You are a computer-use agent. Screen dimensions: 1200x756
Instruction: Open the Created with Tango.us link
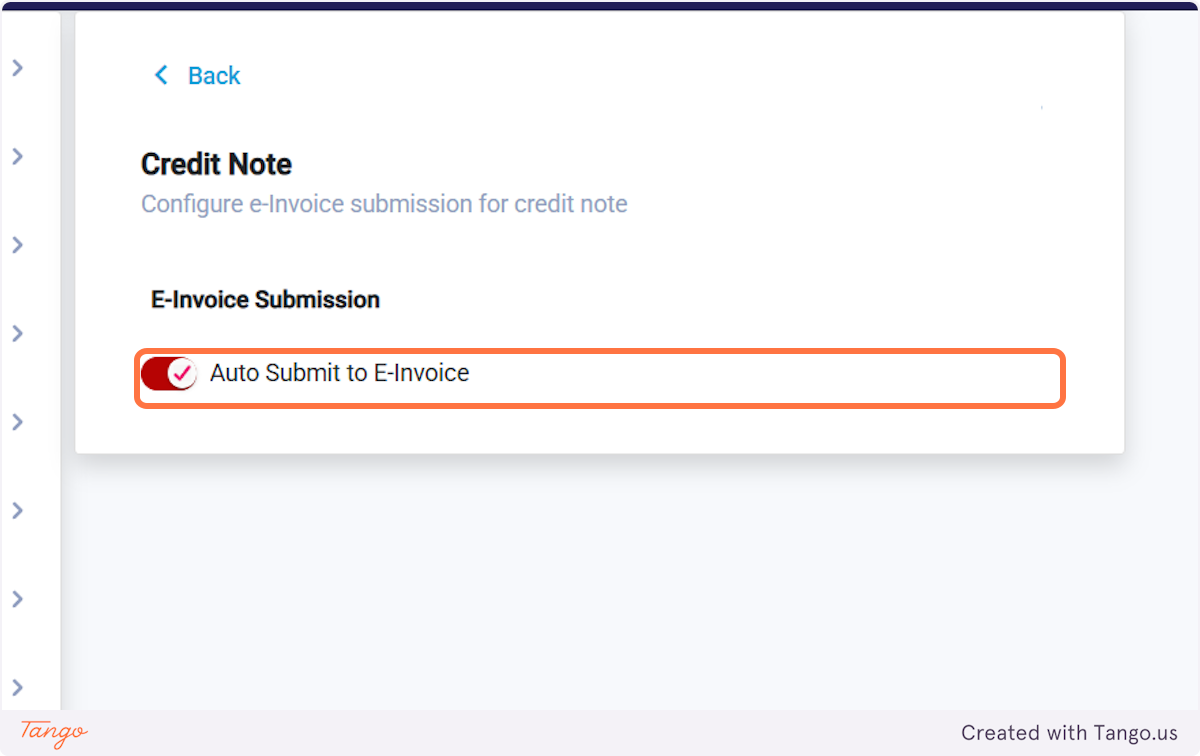(1069, 733)
